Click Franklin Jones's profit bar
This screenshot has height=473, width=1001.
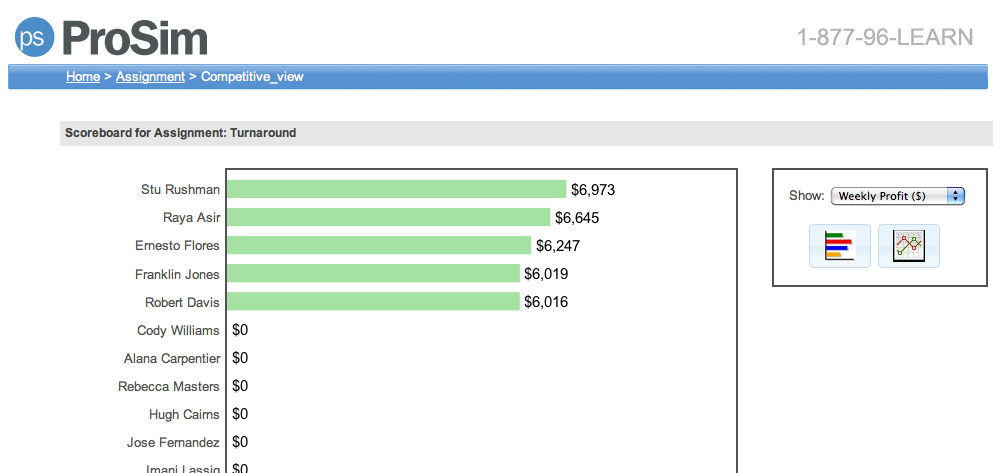tap(373, 274)
